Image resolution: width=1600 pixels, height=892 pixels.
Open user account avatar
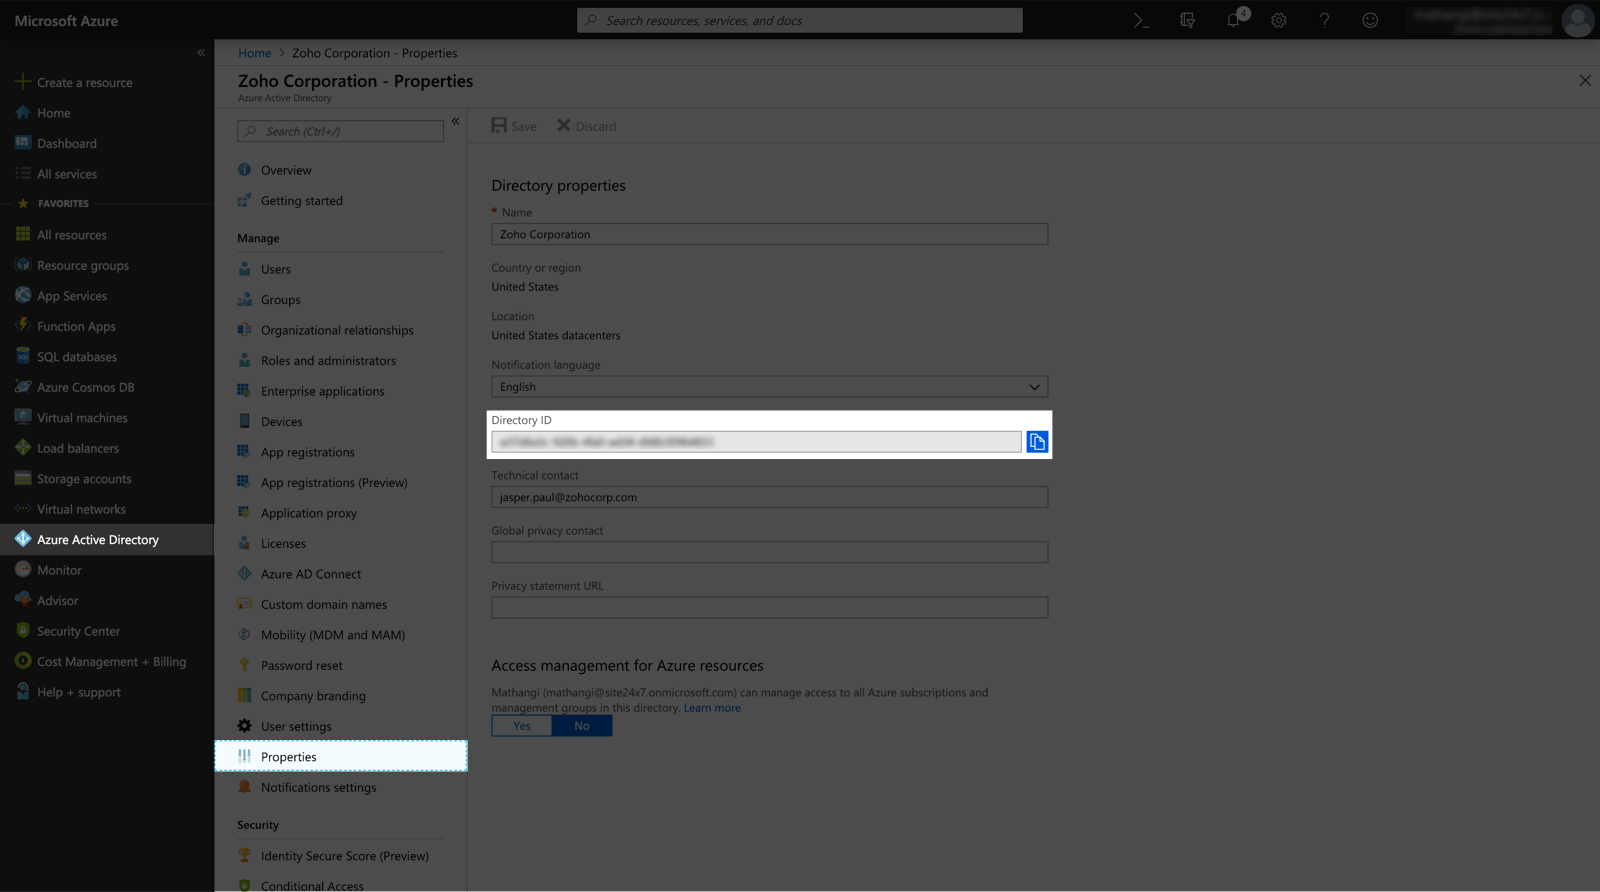coord(1578,20)
